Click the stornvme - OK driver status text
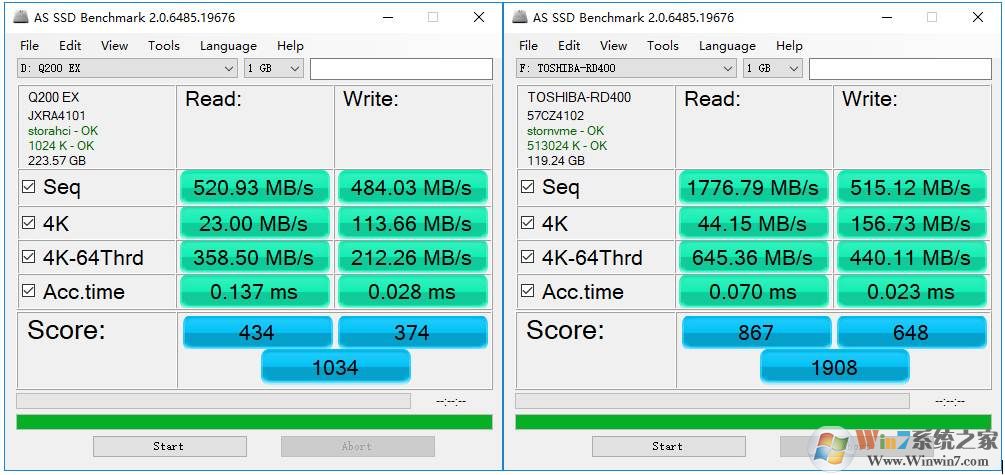The width and height of the screenshot is (1005, 475). pyautogui.click(x=565, y=131)
